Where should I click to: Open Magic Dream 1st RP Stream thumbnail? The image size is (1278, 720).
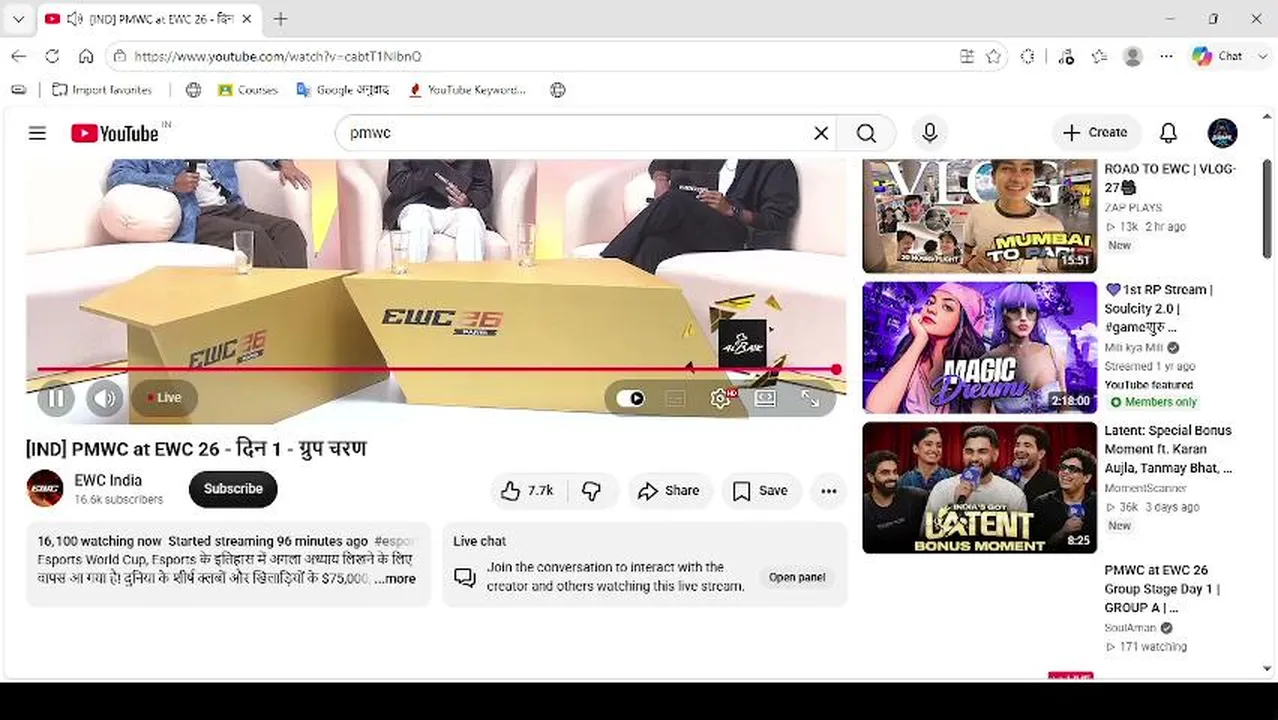[x=980, y=347]
